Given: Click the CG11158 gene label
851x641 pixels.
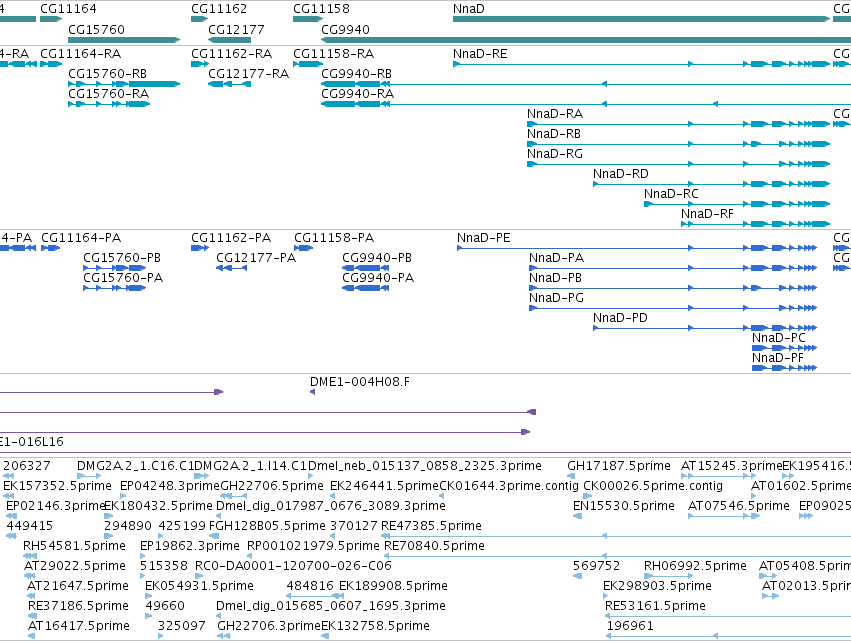Looking at the screenshot, I should pyautogui.click(x=321, y=9).
